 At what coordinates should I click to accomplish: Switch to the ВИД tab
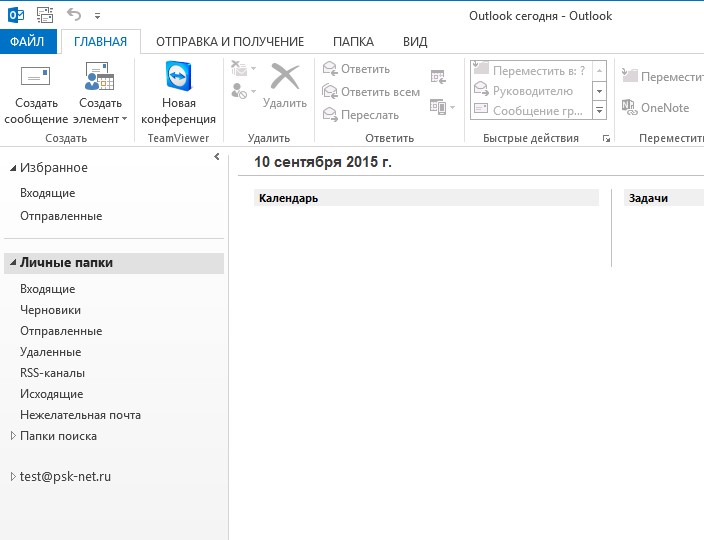(415, 42)
